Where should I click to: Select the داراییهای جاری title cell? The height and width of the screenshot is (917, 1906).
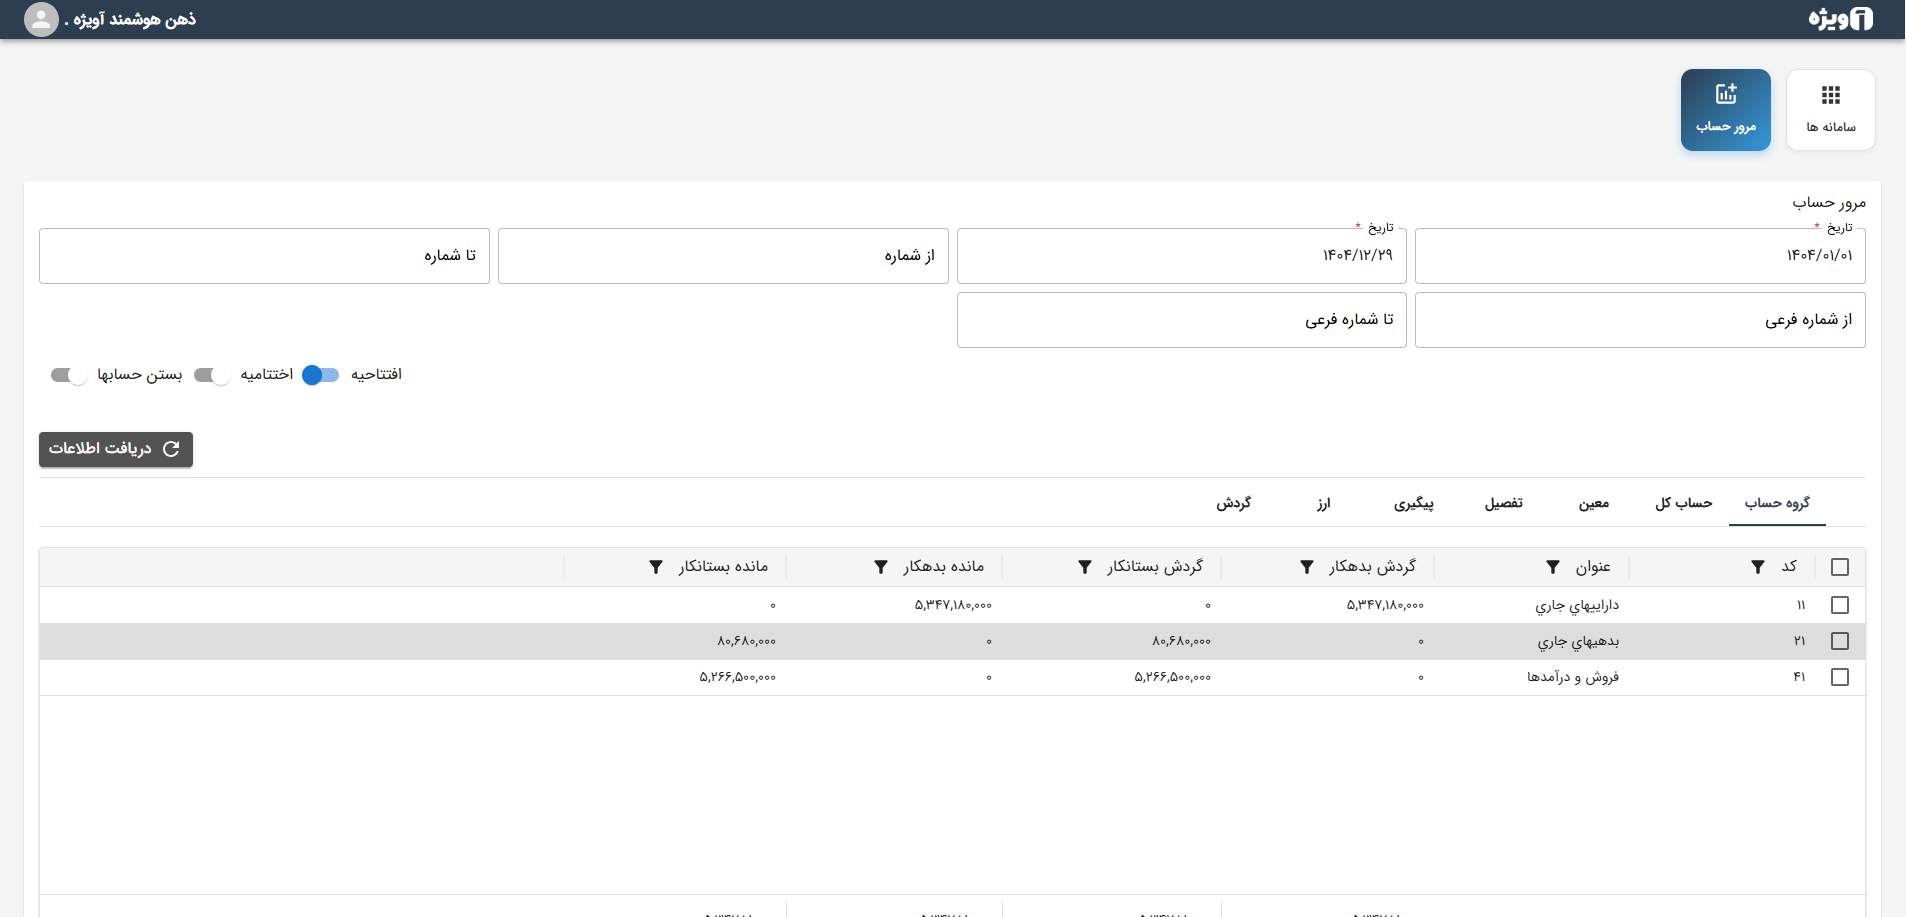[1577, 605]
